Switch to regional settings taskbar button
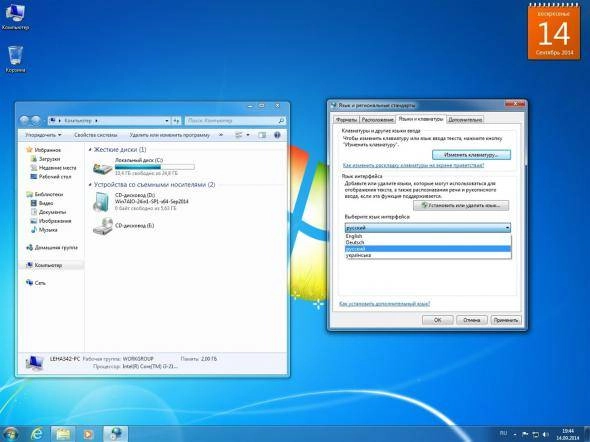Viewport: 590px width, 442px height. pyautogui.click(x=116, y=434)
